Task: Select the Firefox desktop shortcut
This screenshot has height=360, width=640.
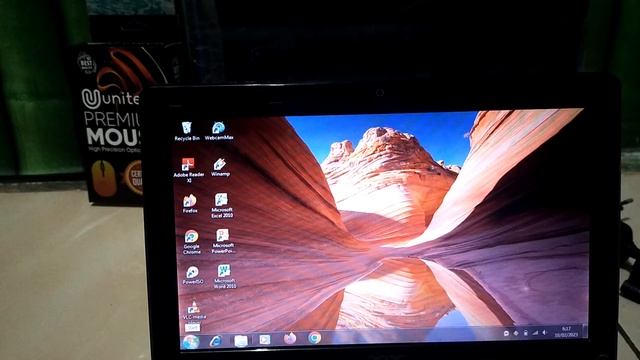Action: [190, 204]
